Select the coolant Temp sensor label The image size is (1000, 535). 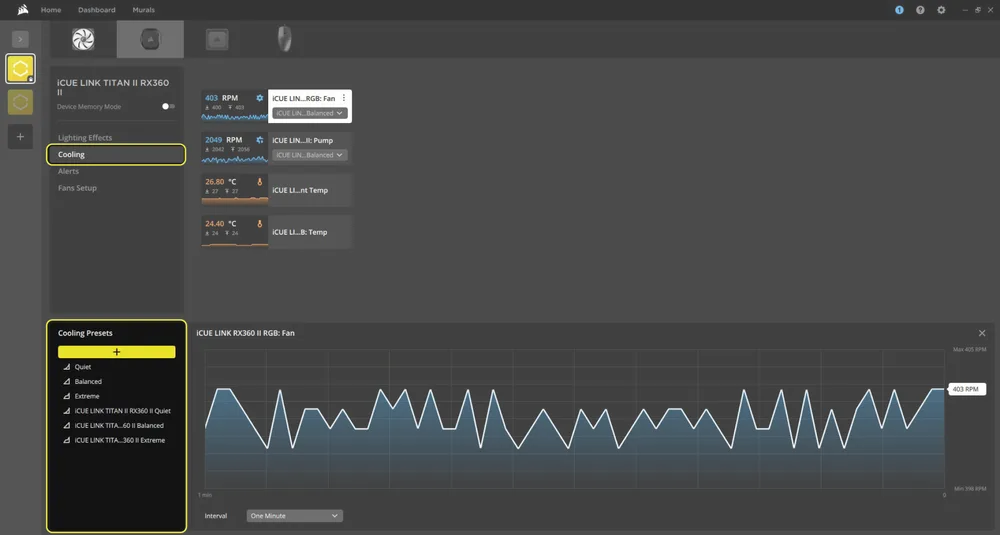click(x=300, y=190)
